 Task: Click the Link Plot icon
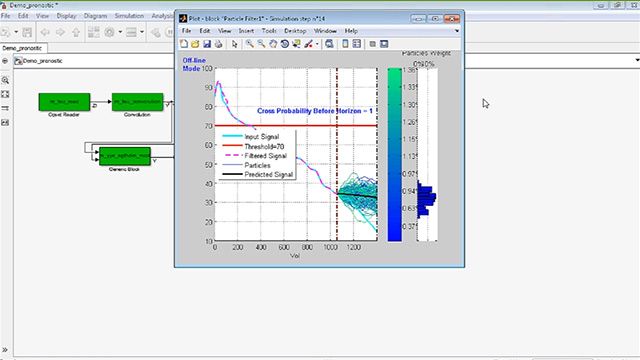[x=329, y=44]
